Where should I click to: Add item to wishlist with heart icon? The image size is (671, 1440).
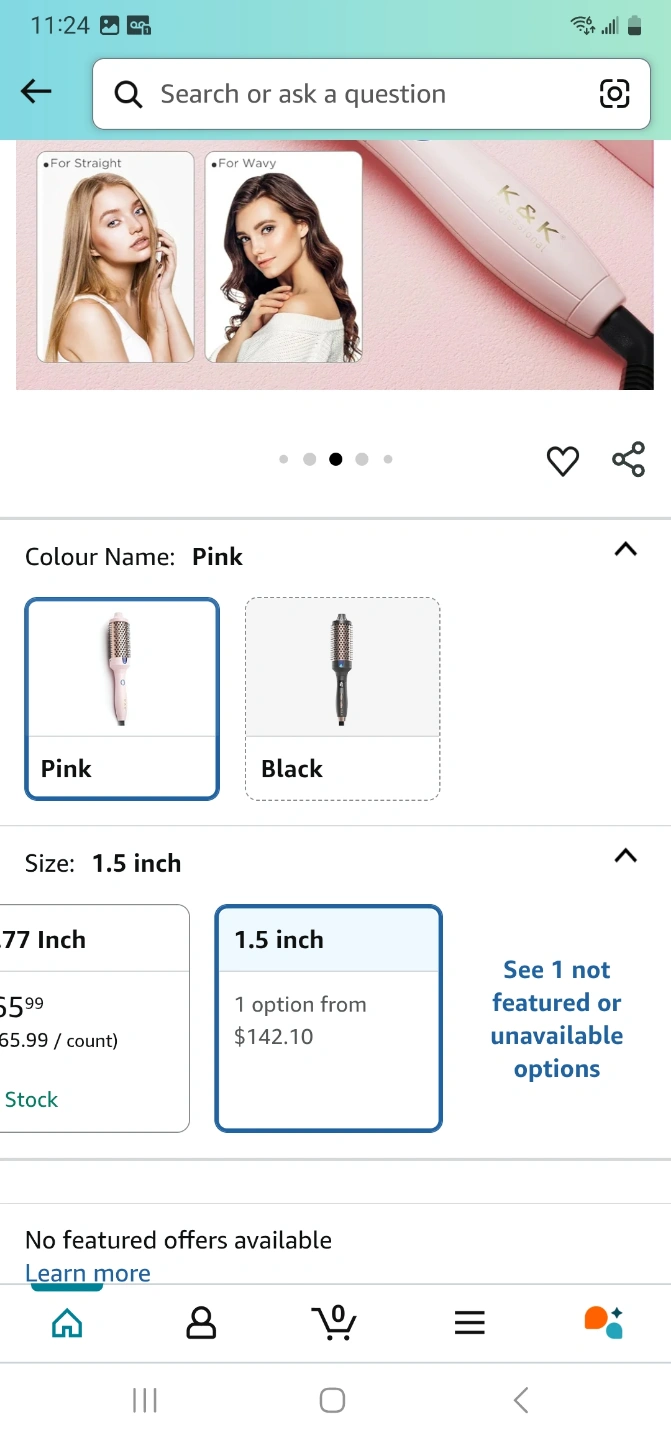pos(563,461)
